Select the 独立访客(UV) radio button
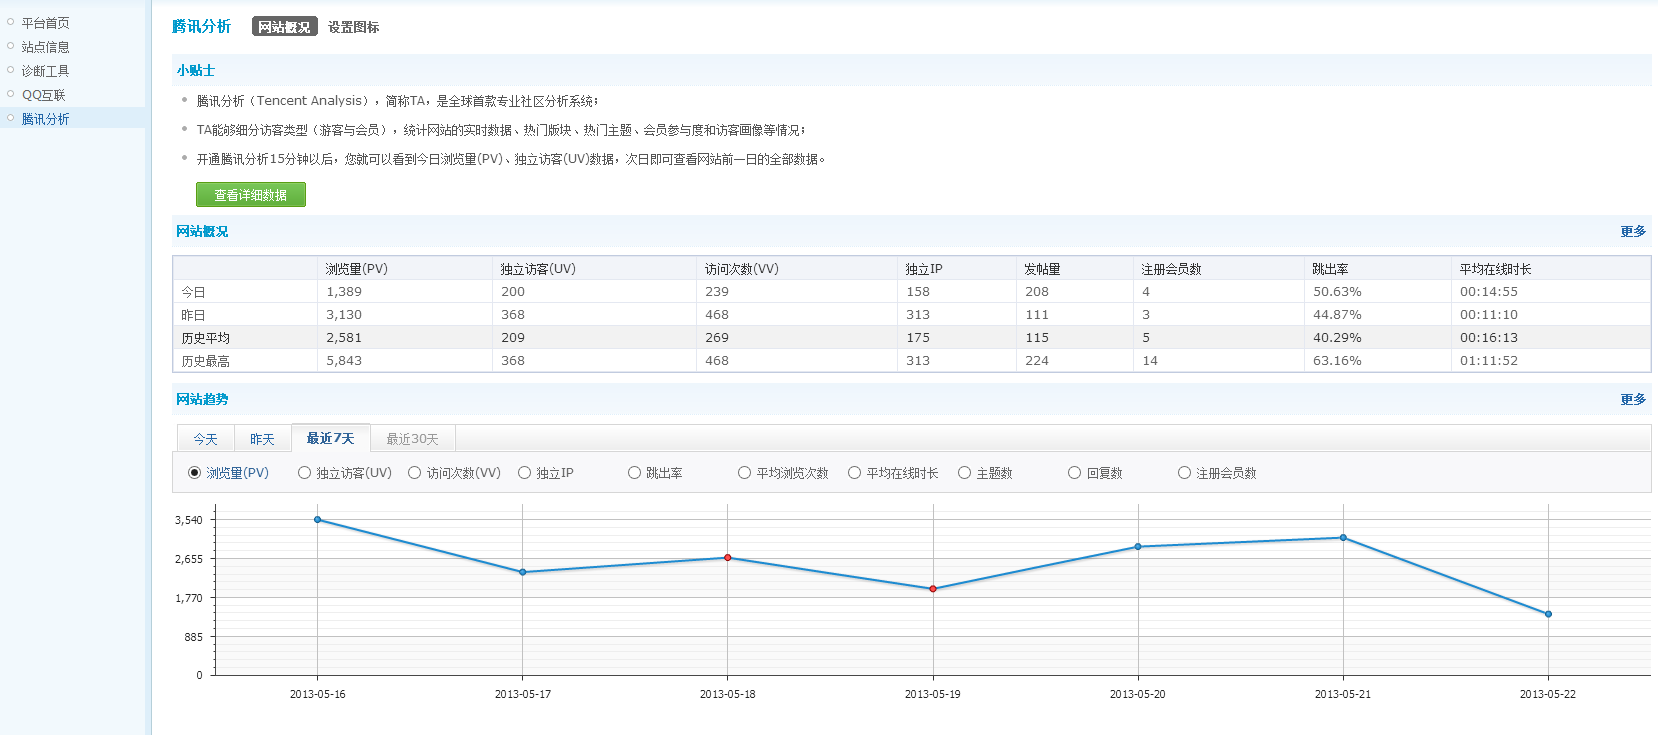1658x735 pixels. pyautogui.click(x=304, y=473)
